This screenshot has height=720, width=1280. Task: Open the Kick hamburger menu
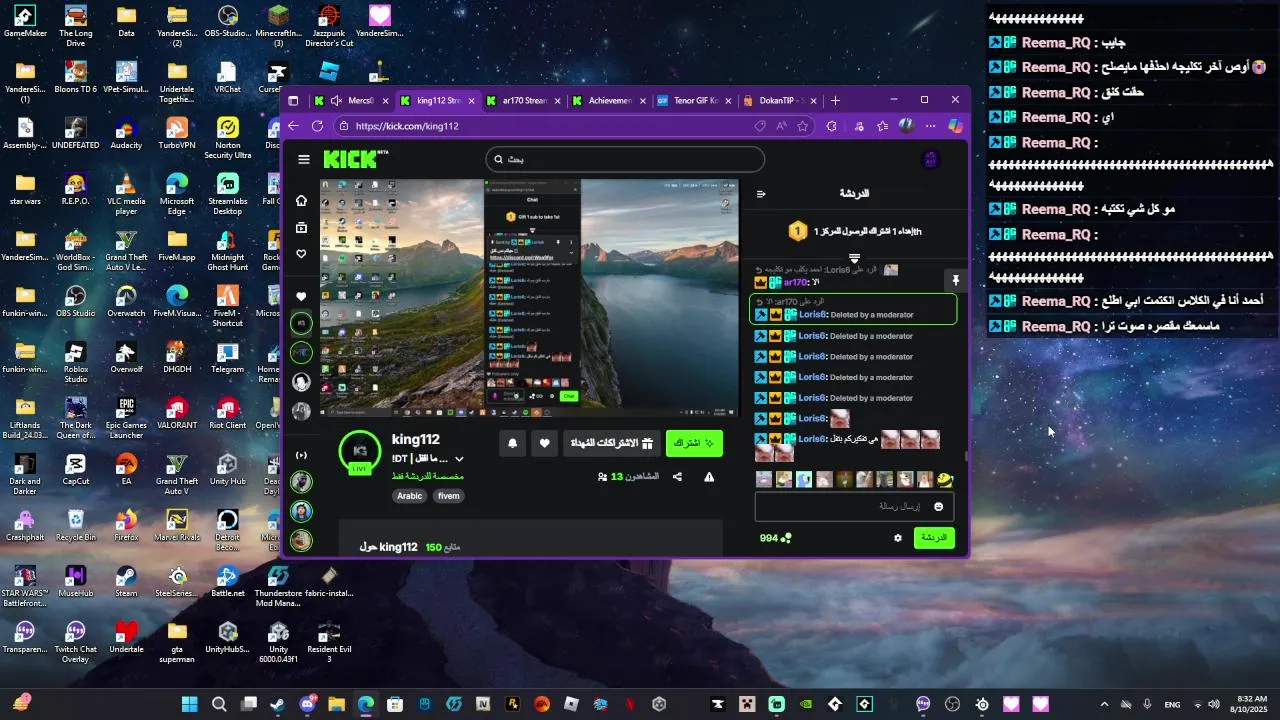[x=304, y=159]
